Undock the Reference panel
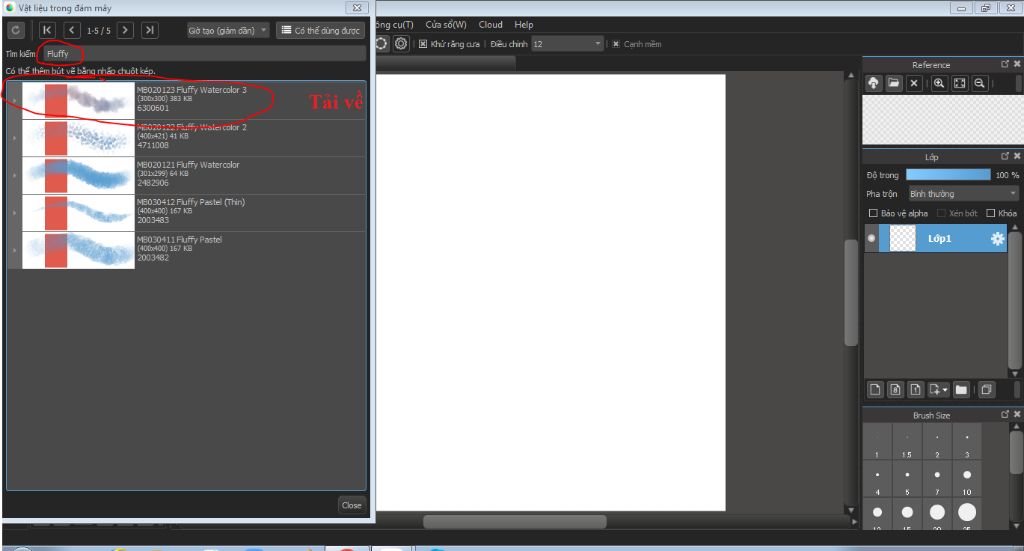The image size is (1024, 551). 1005,64
